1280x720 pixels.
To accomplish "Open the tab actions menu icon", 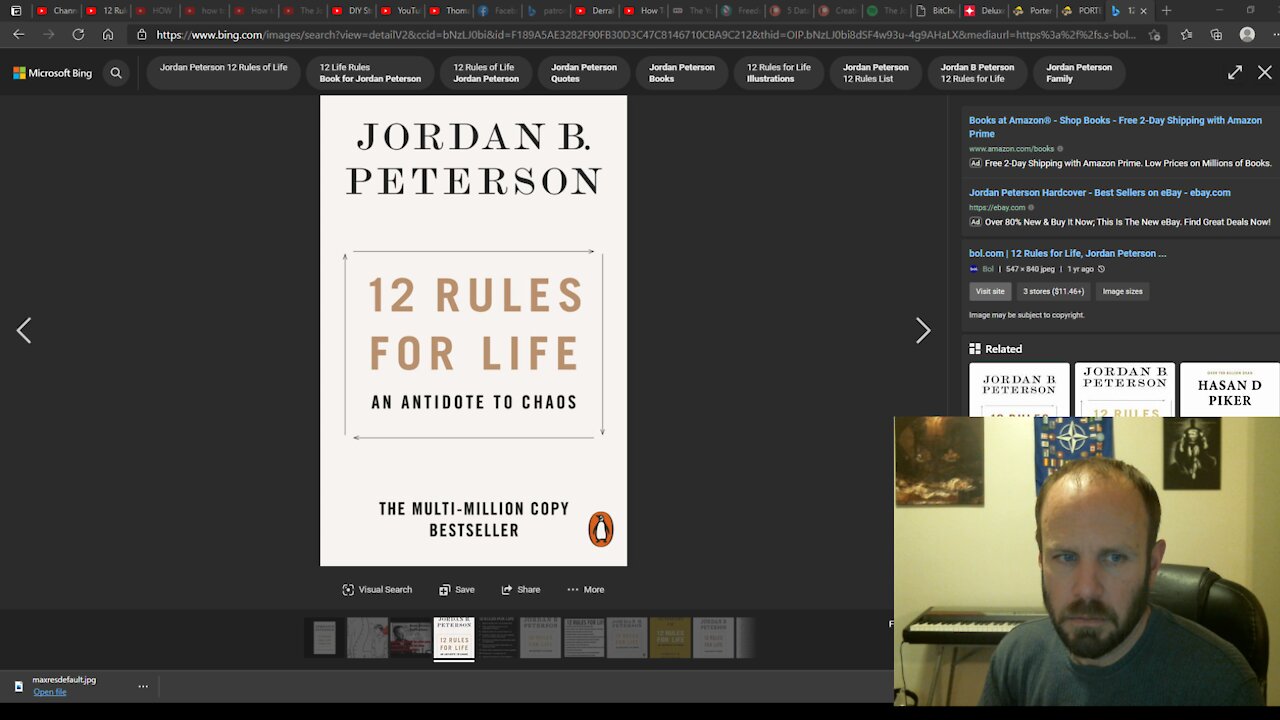I will click(x=16, y=11).
